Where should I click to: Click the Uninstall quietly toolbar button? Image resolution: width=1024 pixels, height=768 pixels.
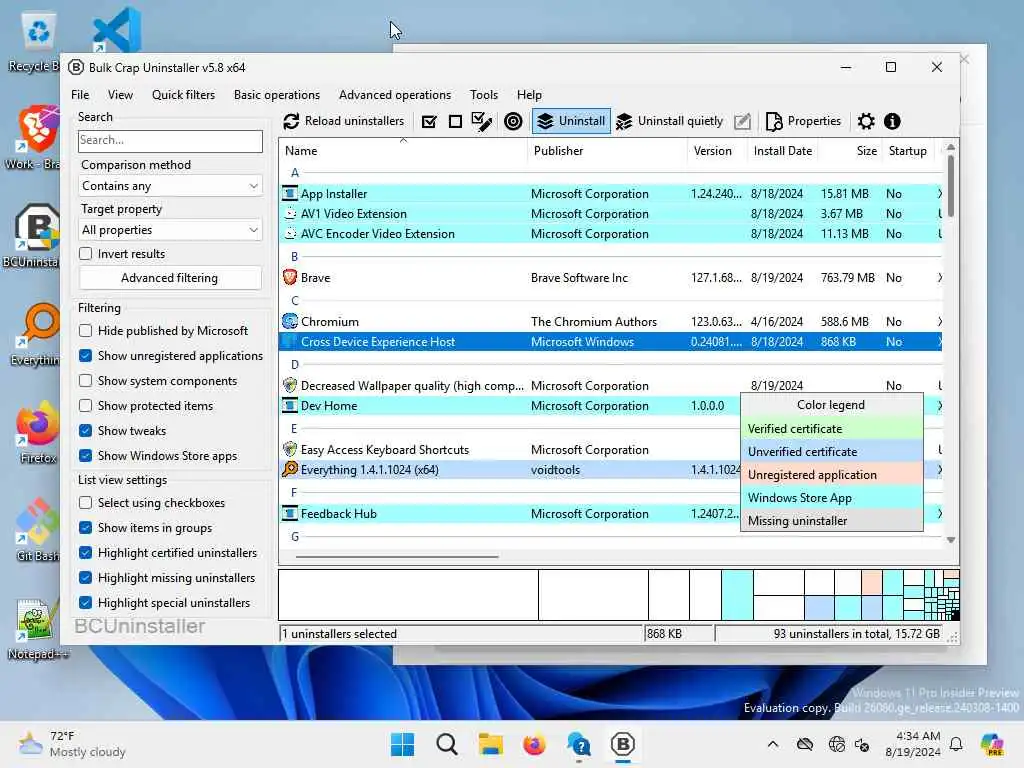point(670,121)
